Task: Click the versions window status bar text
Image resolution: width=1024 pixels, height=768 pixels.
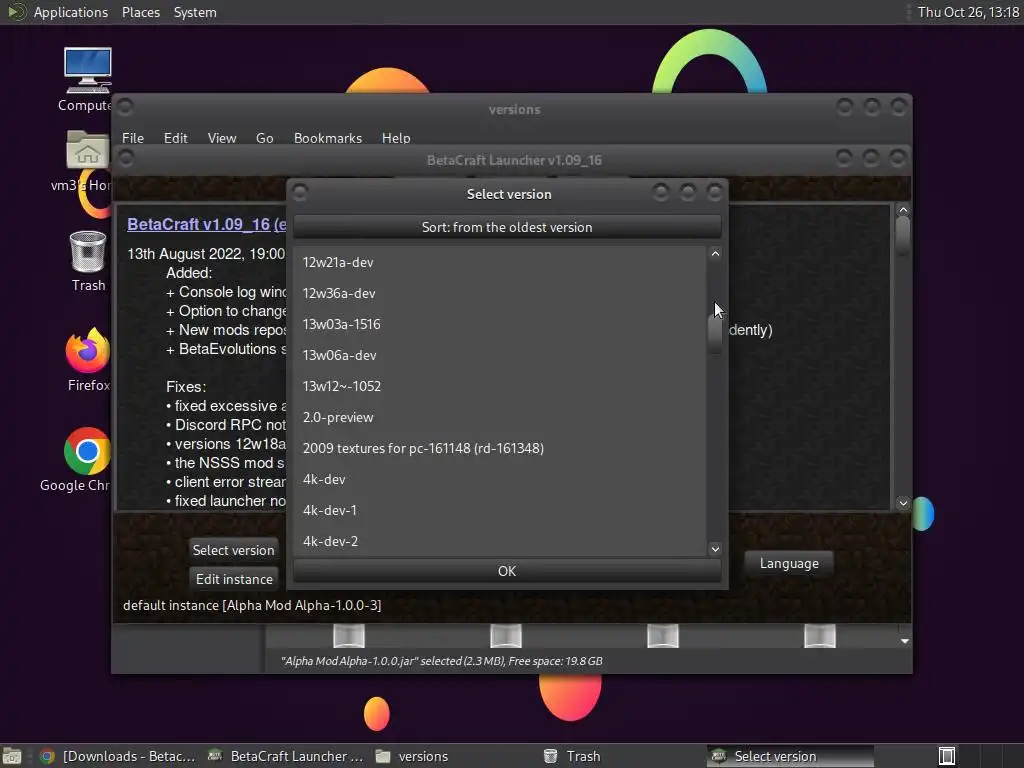Action: [441, 661]
